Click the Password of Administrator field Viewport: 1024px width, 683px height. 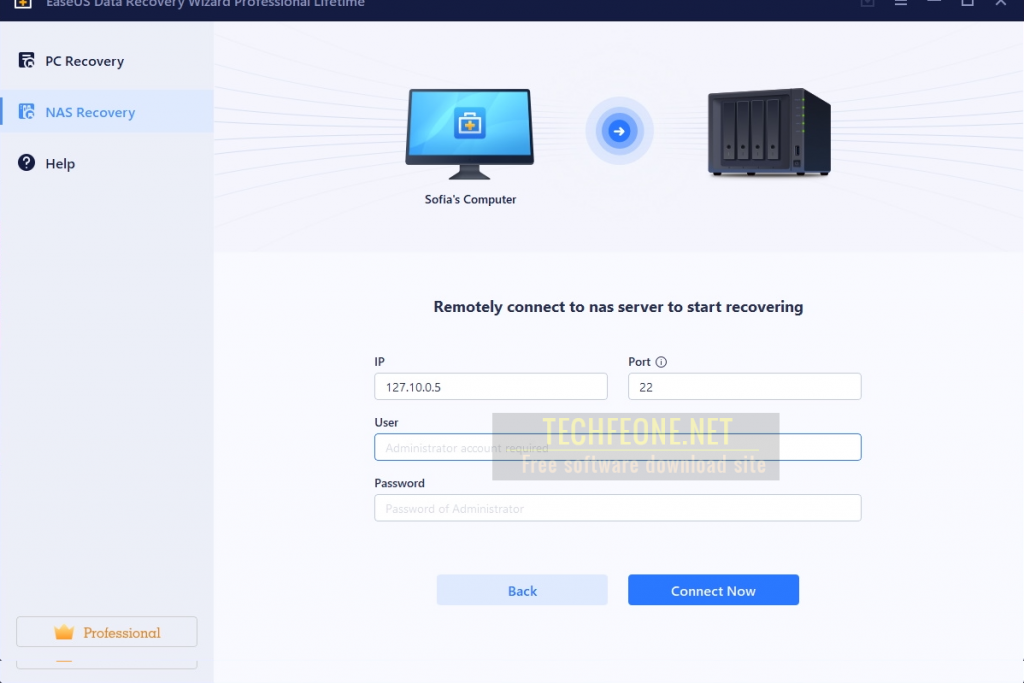617,508
